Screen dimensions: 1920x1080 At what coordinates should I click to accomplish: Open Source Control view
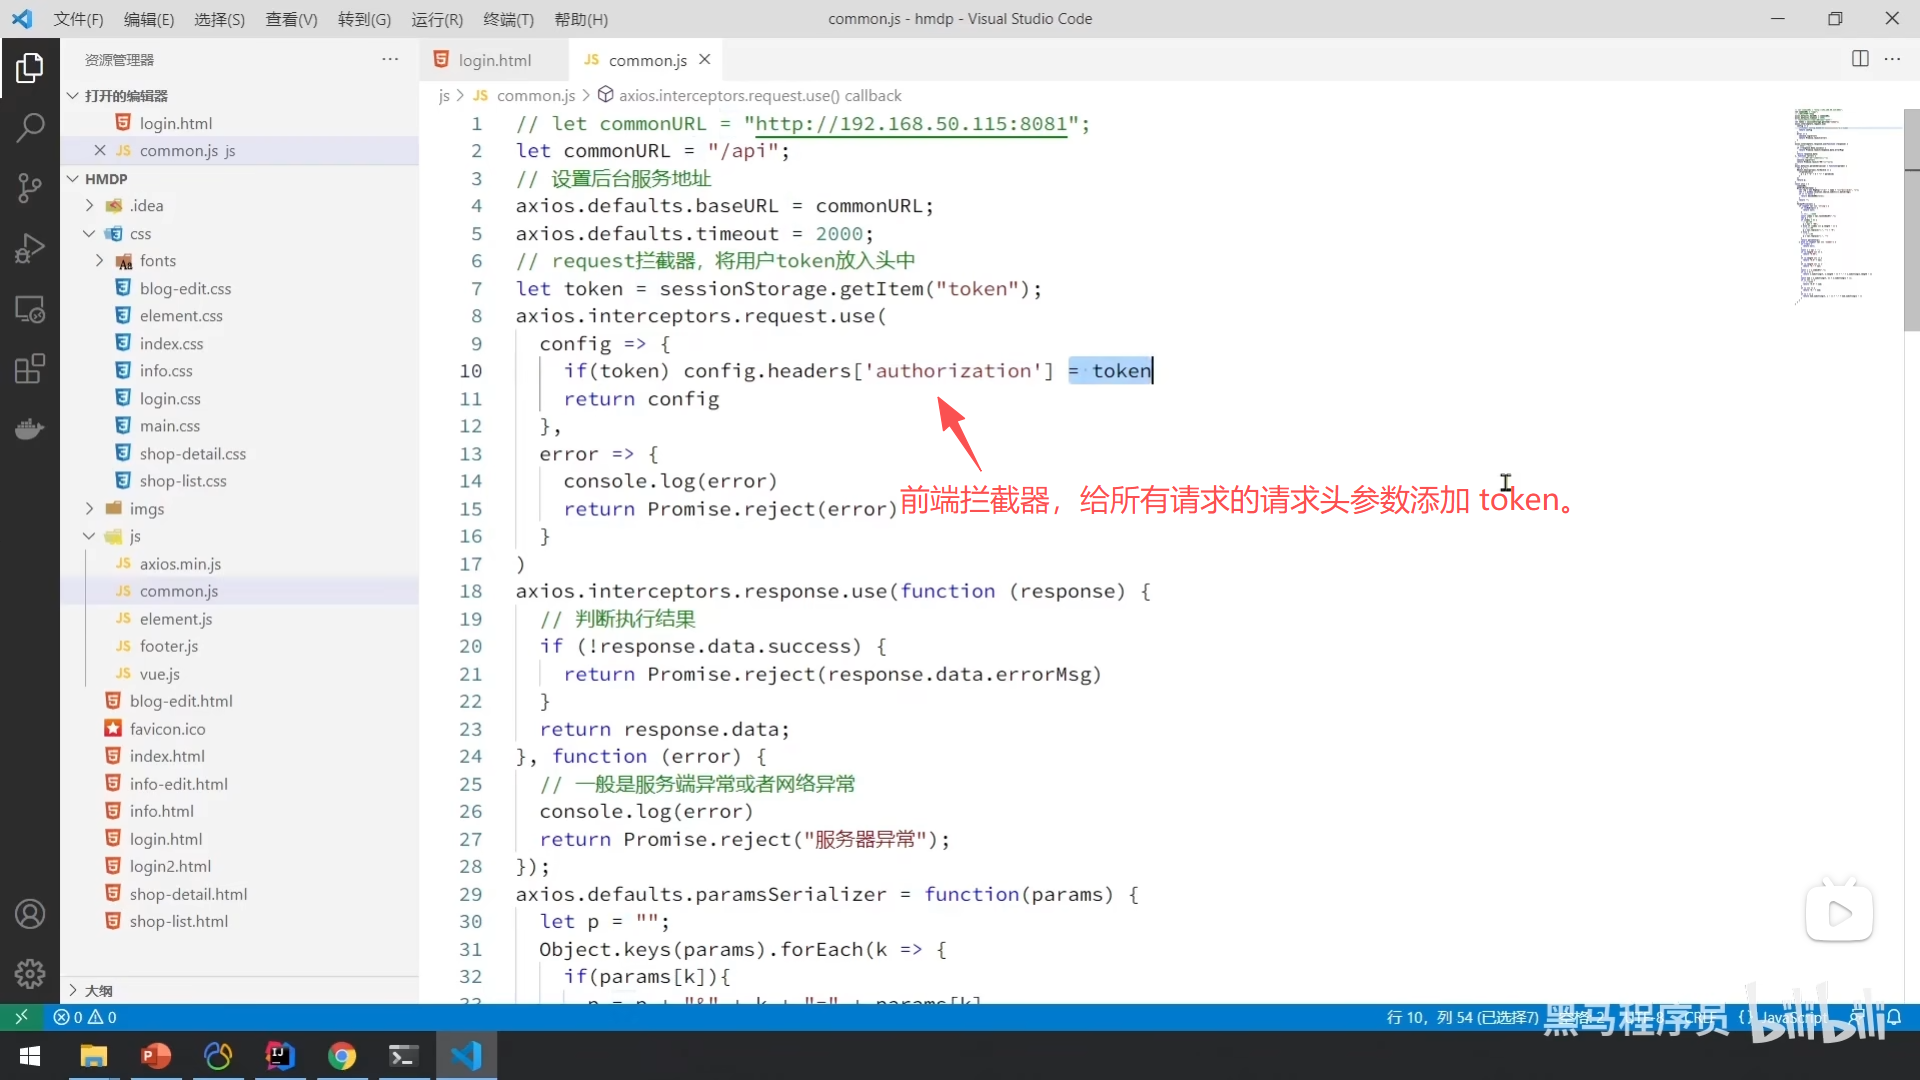30,187
